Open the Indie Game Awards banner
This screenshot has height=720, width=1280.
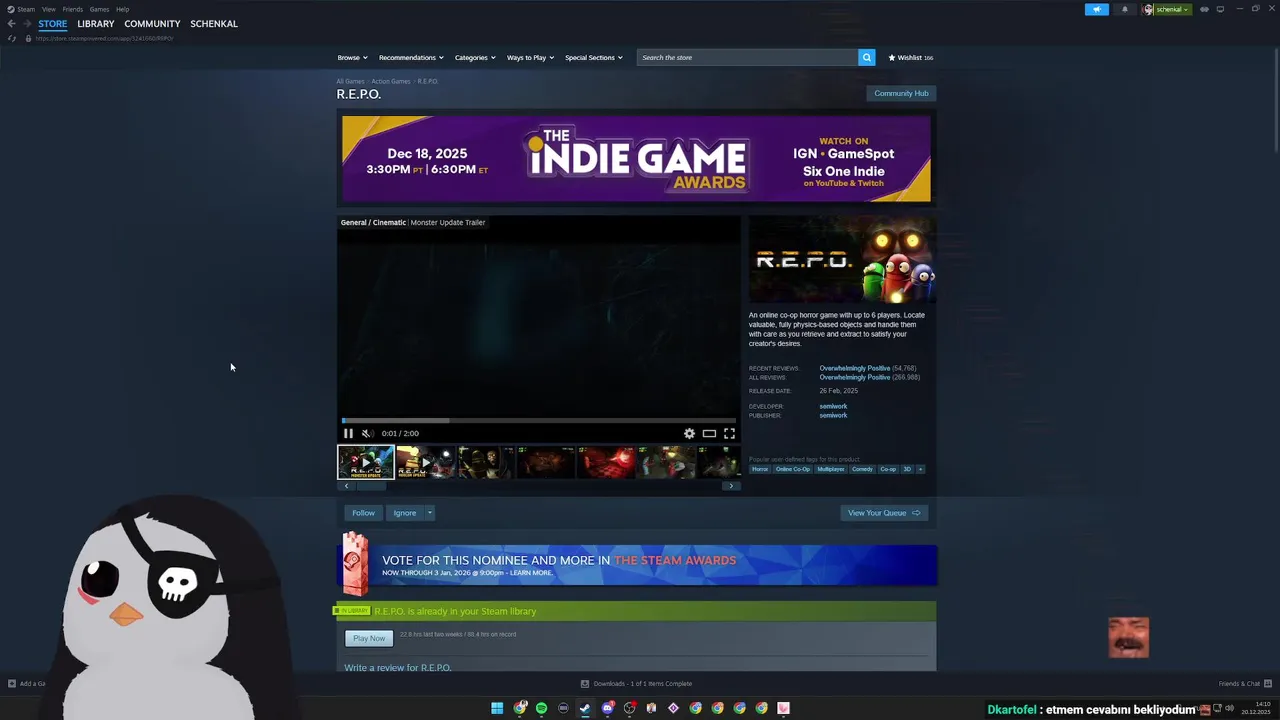click(x=636, y=159)
